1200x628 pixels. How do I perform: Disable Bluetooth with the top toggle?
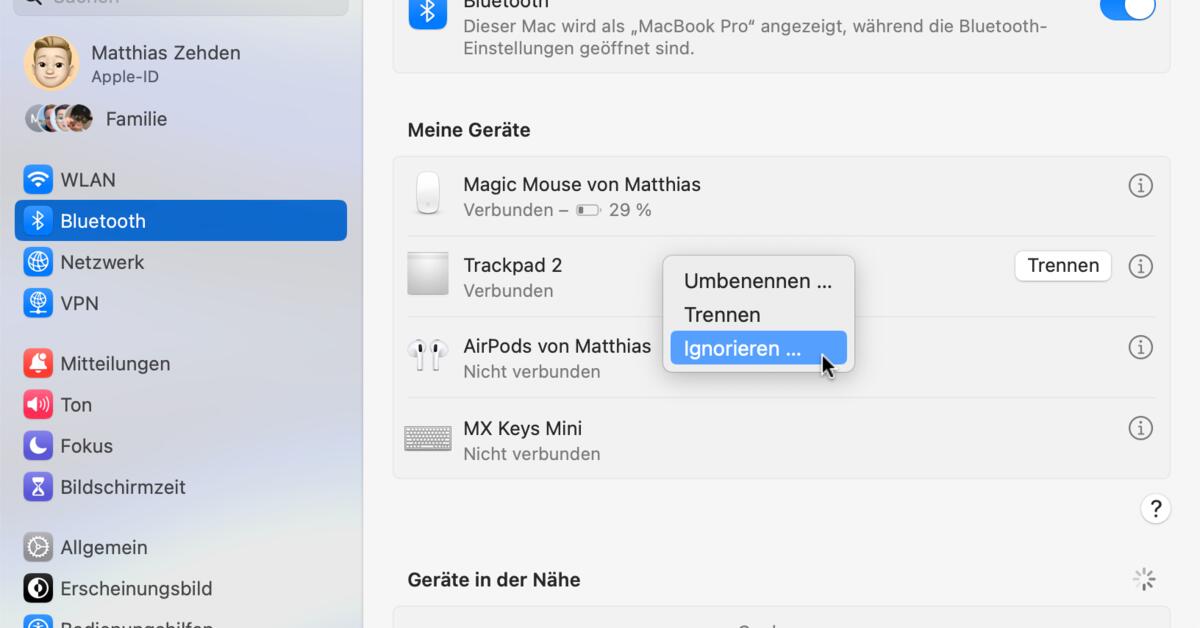coord(1127,8)
